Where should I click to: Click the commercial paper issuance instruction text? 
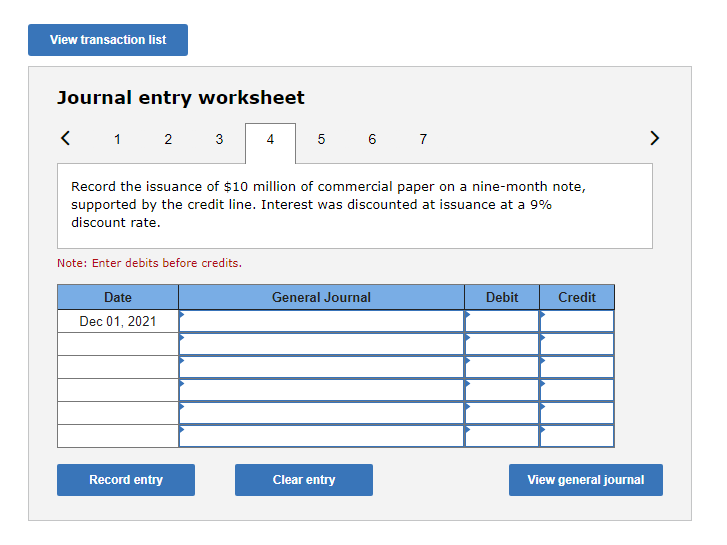point(328,205)
